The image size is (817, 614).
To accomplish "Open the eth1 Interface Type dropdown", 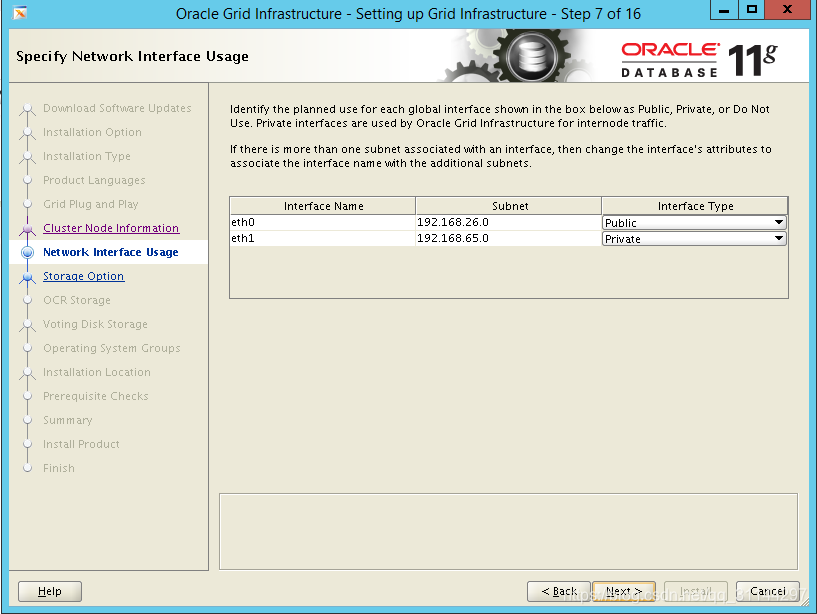I will (x=694, y=239).
